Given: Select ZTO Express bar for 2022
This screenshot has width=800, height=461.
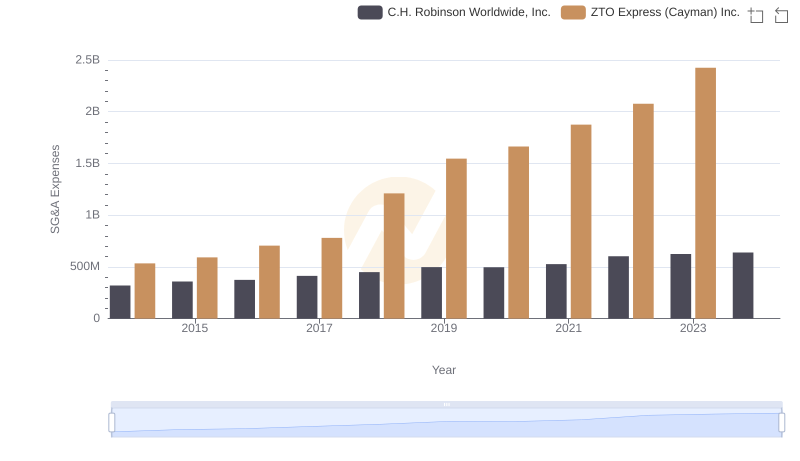Looking at the screenshot, I should coord(643,211).
